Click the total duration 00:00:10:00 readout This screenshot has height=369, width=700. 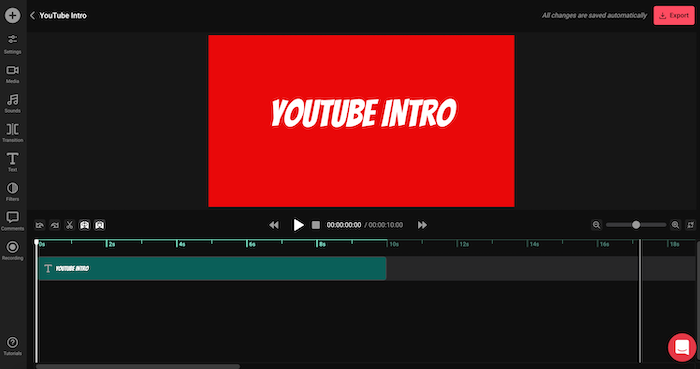(386, 225)
